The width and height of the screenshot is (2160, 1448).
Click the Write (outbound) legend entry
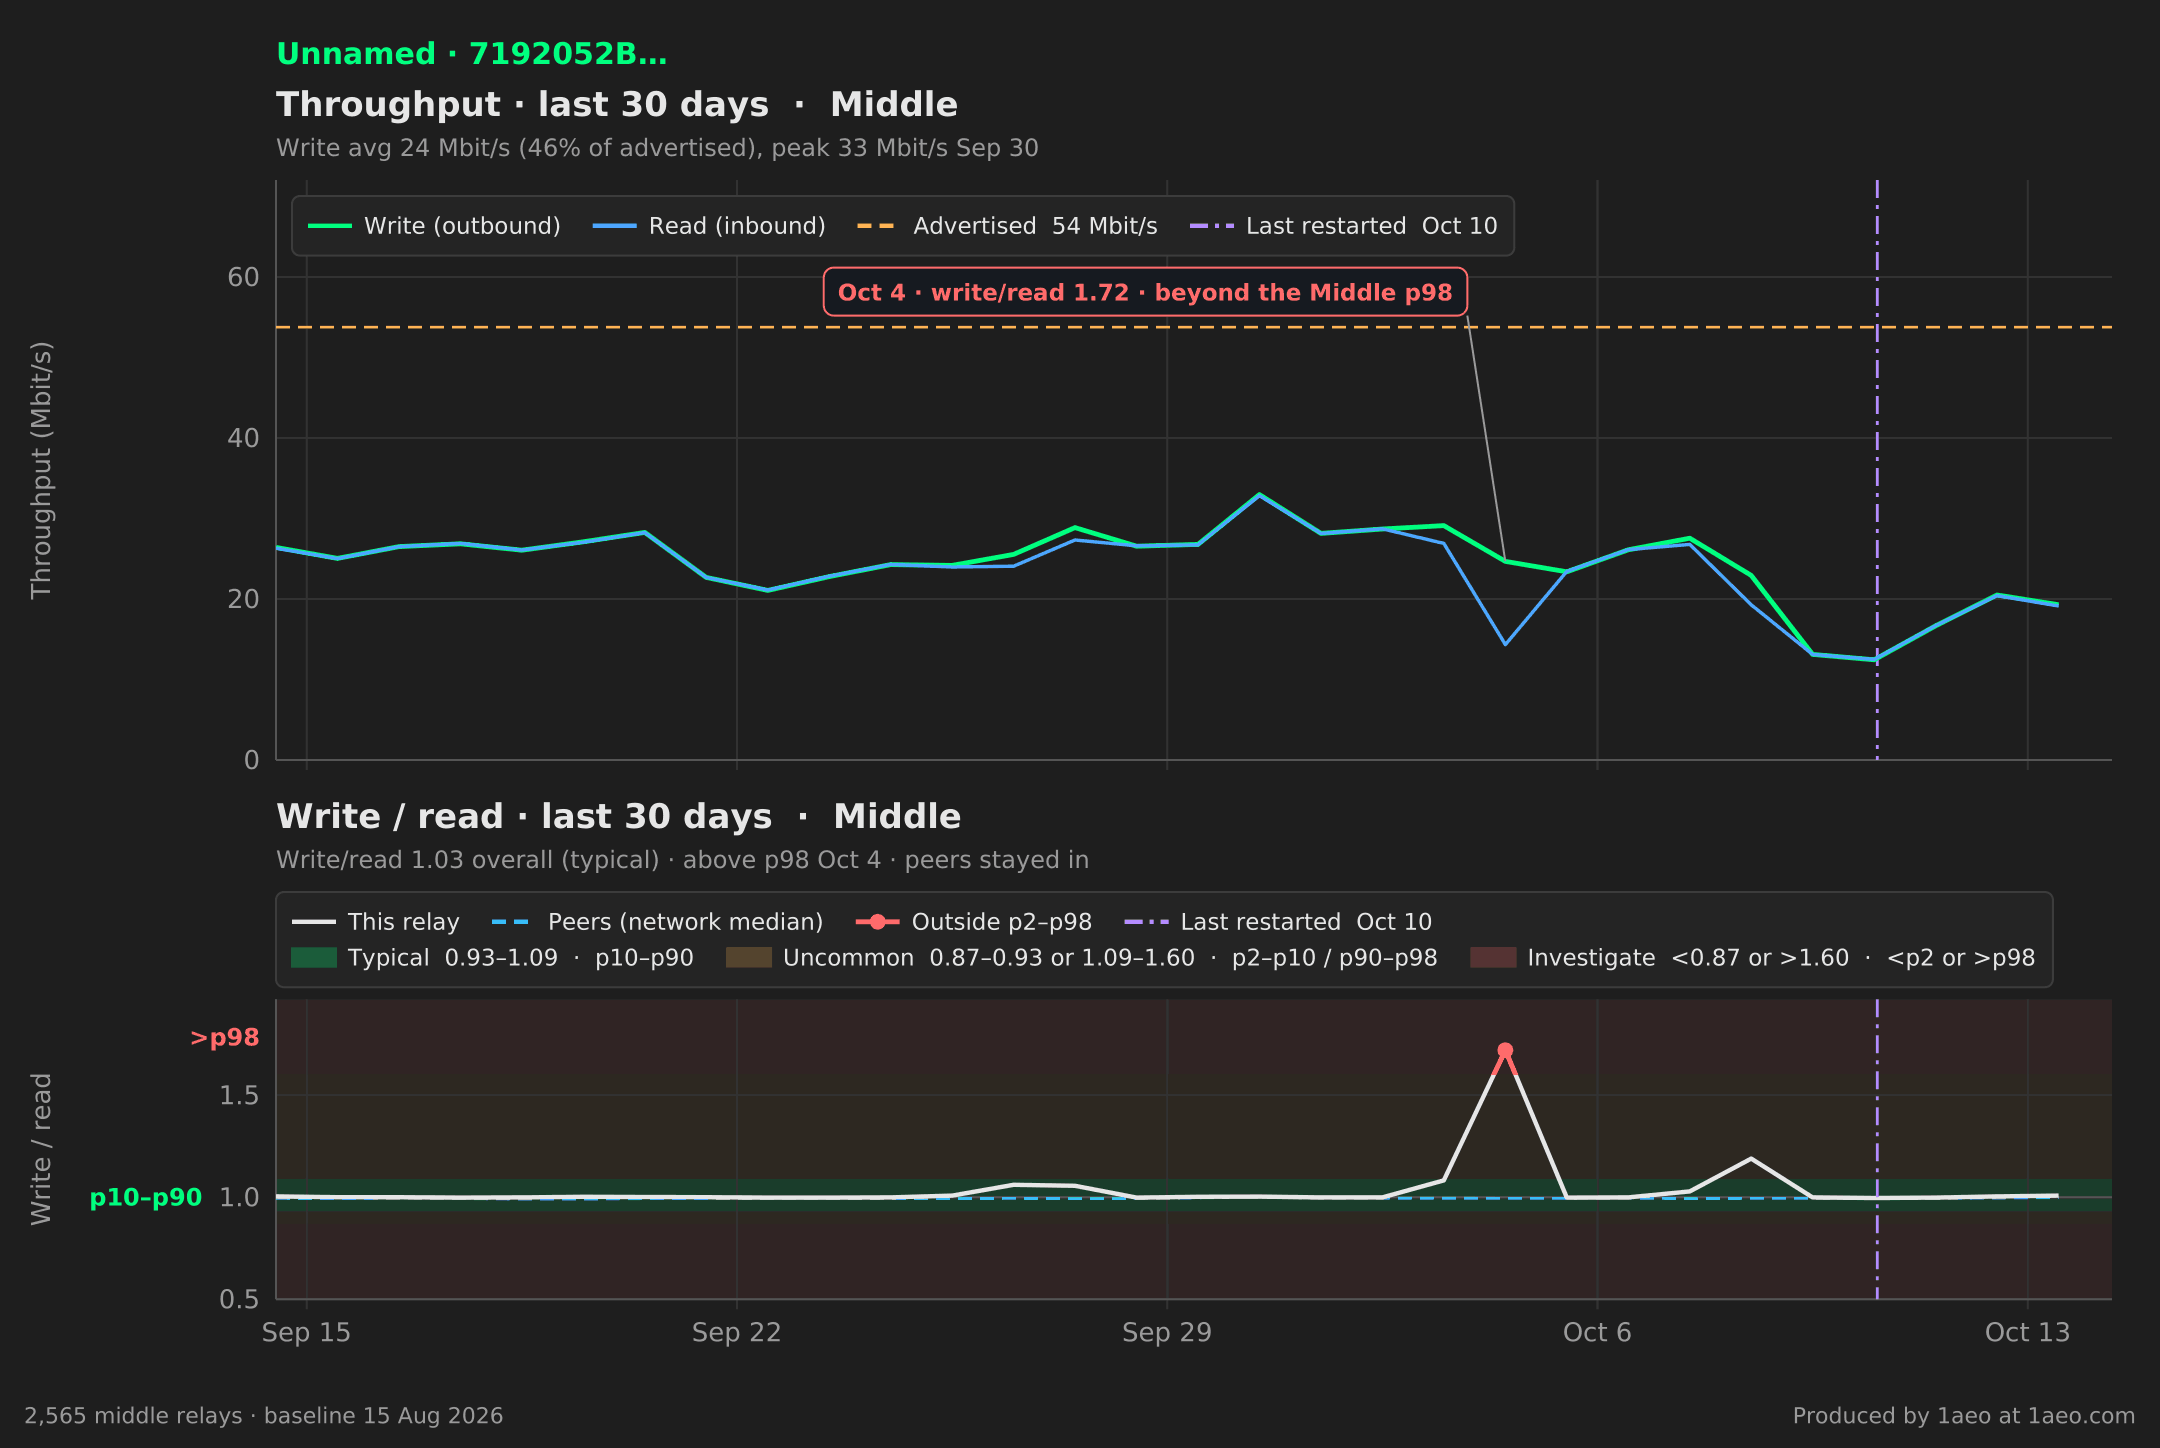(x=434, y=226)
